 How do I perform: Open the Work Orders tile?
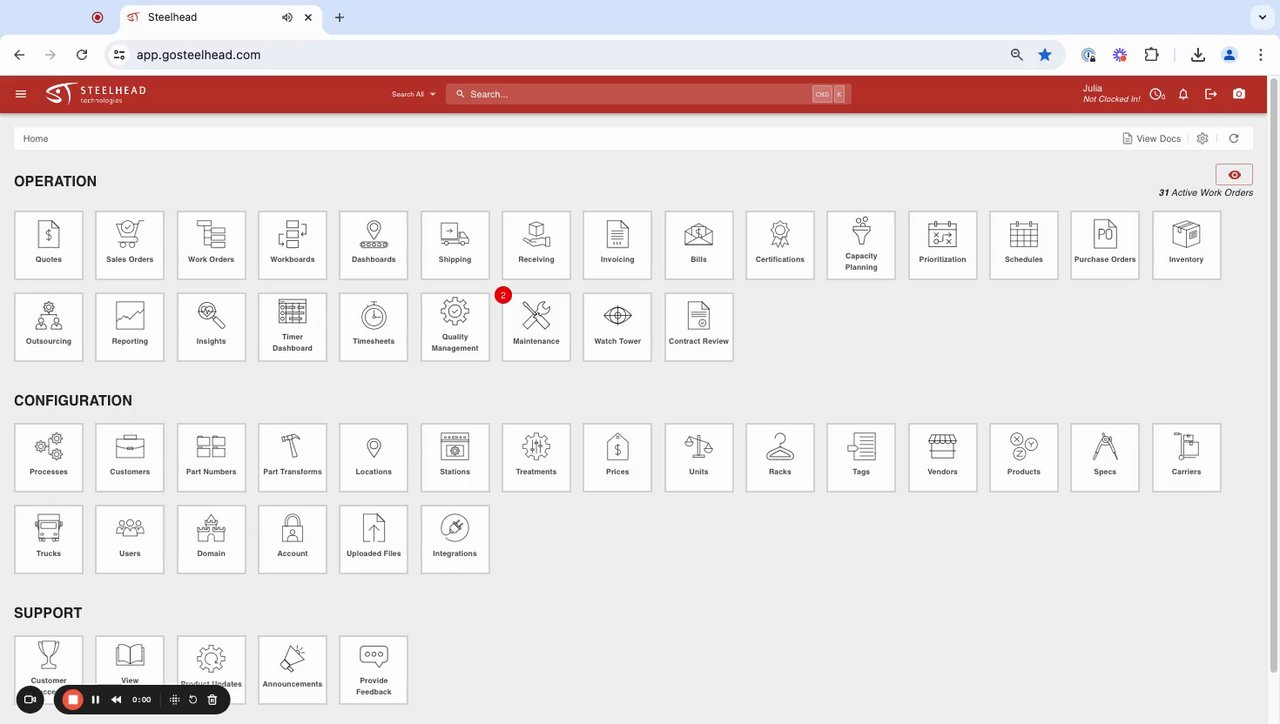tap(211, 245)
